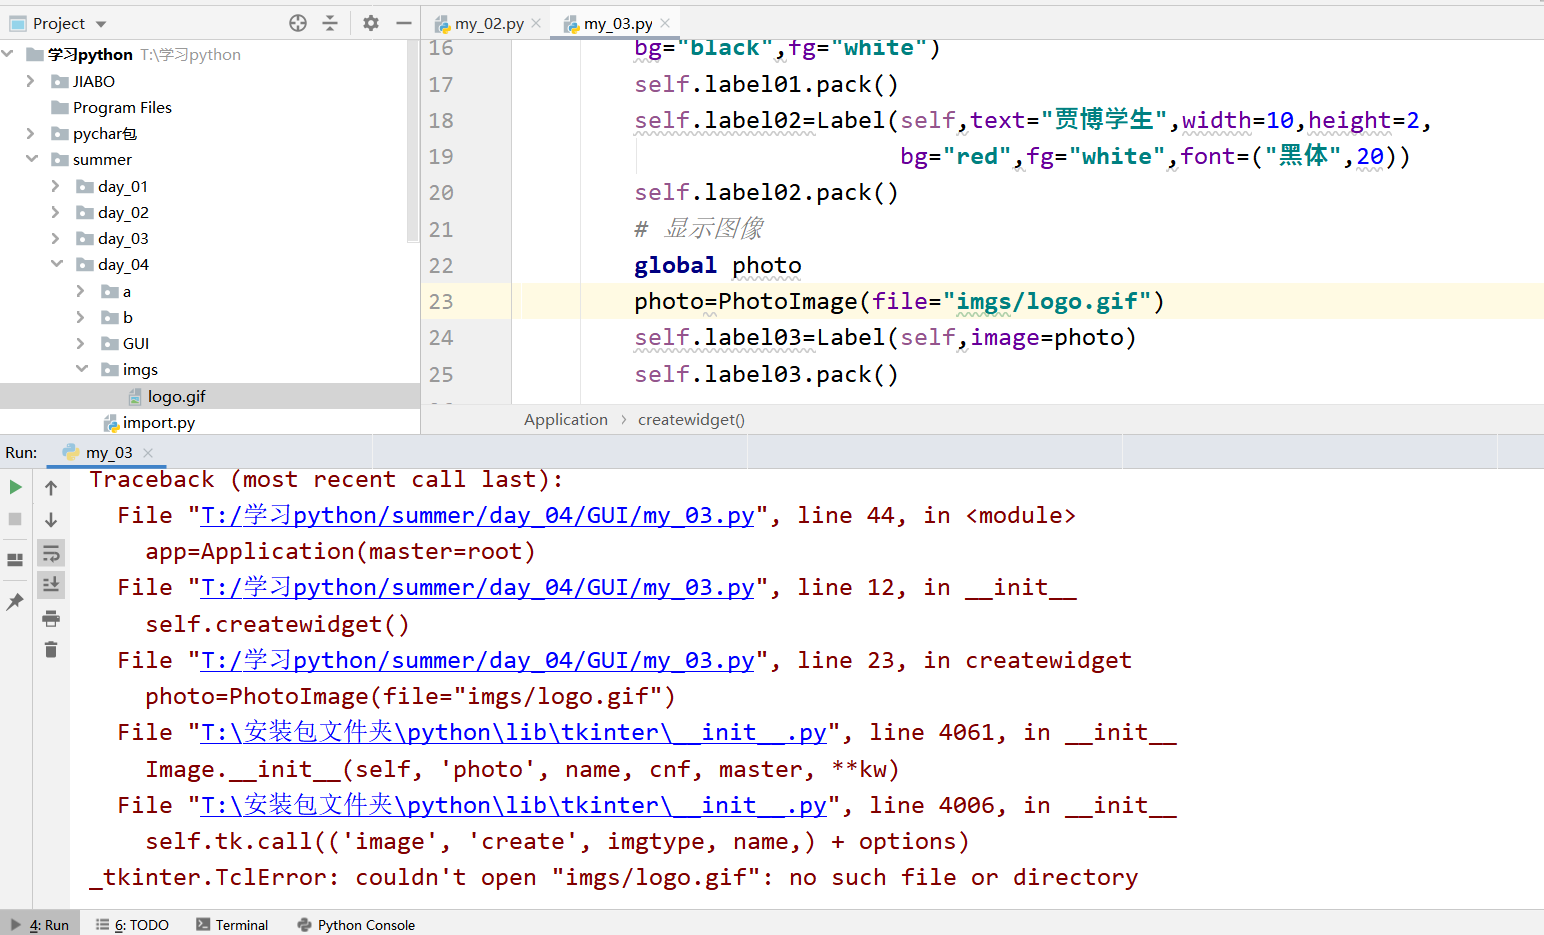
Task: Open traceback link at line 23
Action: click(x=477, y=660)
